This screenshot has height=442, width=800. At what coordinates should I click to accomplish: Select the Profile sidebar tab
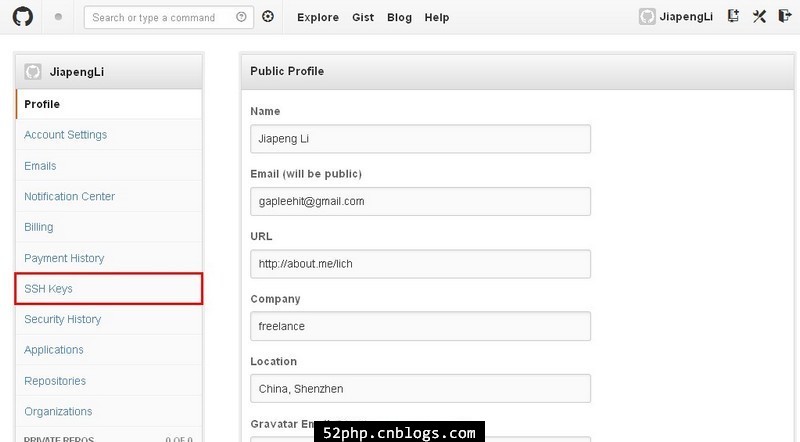click(109, 104)
